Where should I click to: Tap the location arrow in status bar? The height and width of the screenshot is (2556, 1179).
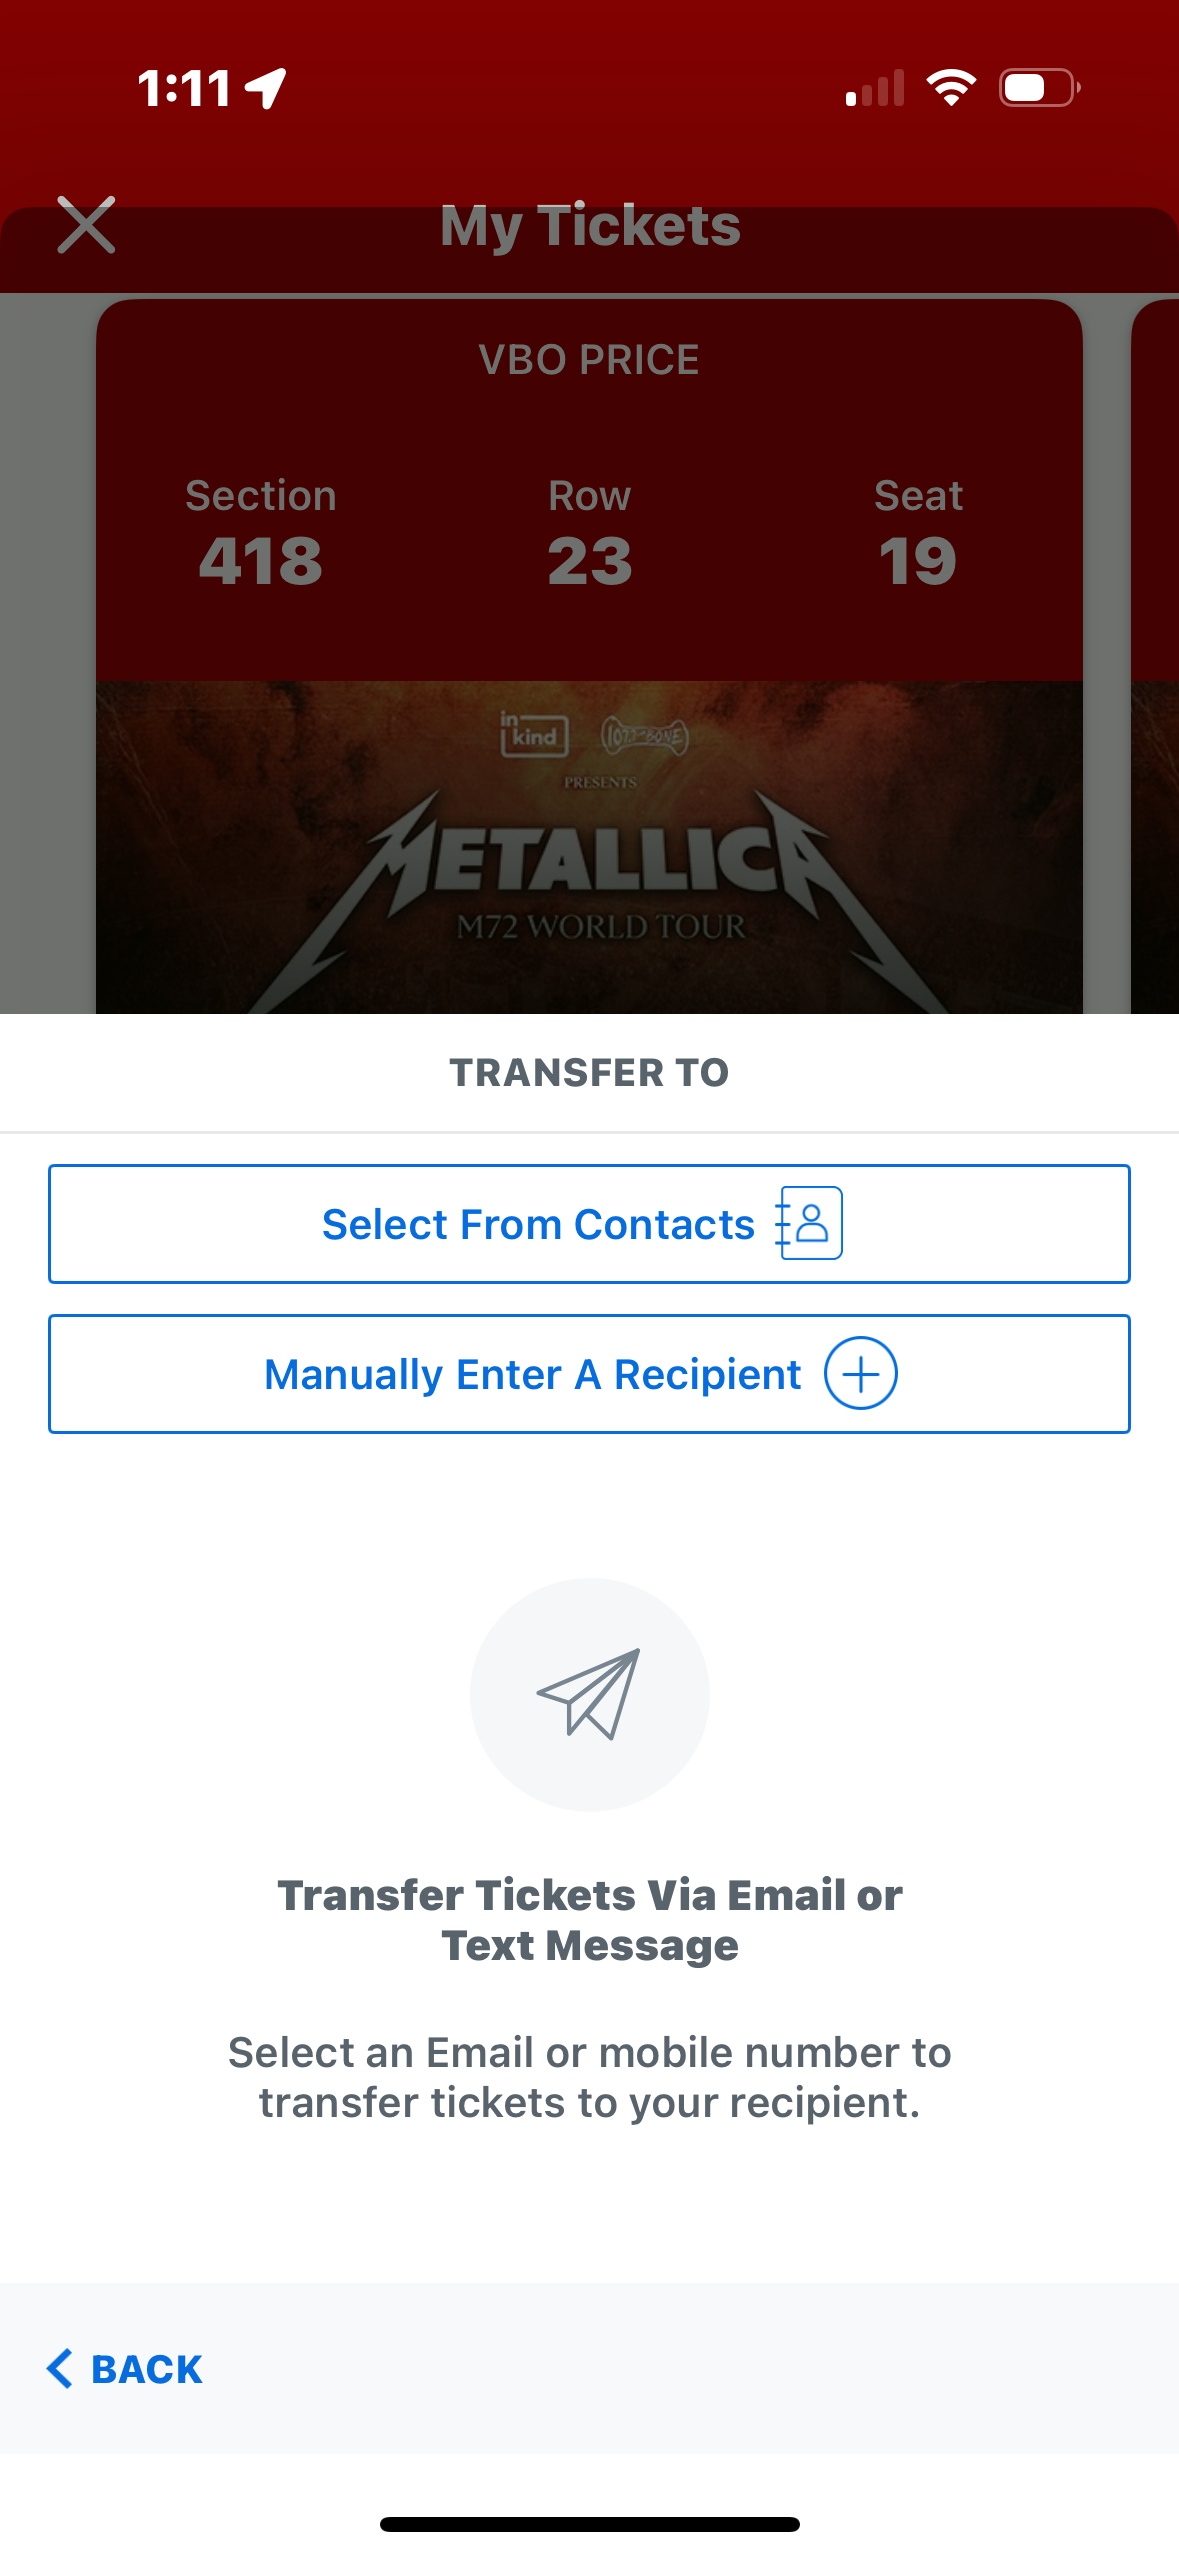[x=267, y=88]
